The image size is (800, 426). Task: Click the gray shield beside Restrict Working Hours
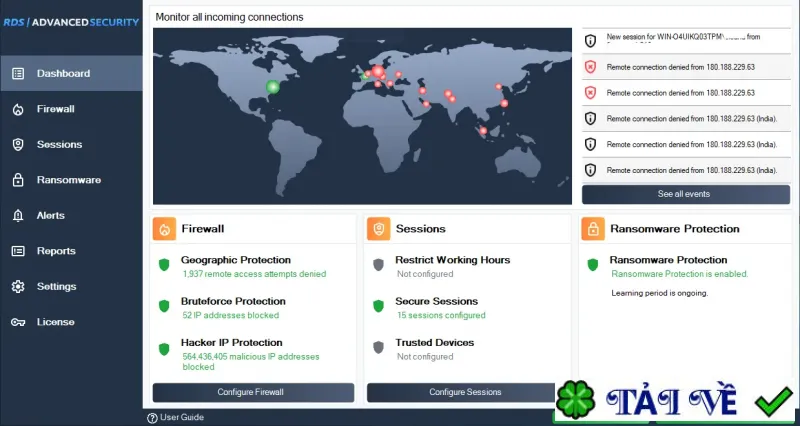[378, 265]
